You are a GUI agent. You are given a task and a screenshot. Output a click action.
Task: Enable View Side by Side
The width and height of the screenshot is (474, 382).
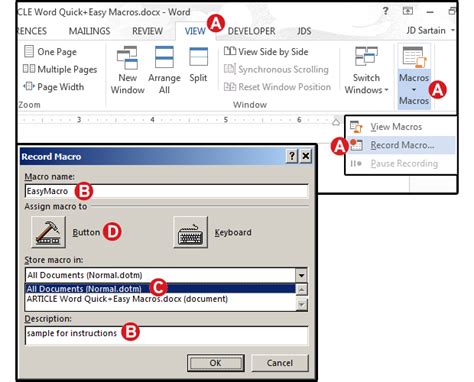click(x=266, y=52)
